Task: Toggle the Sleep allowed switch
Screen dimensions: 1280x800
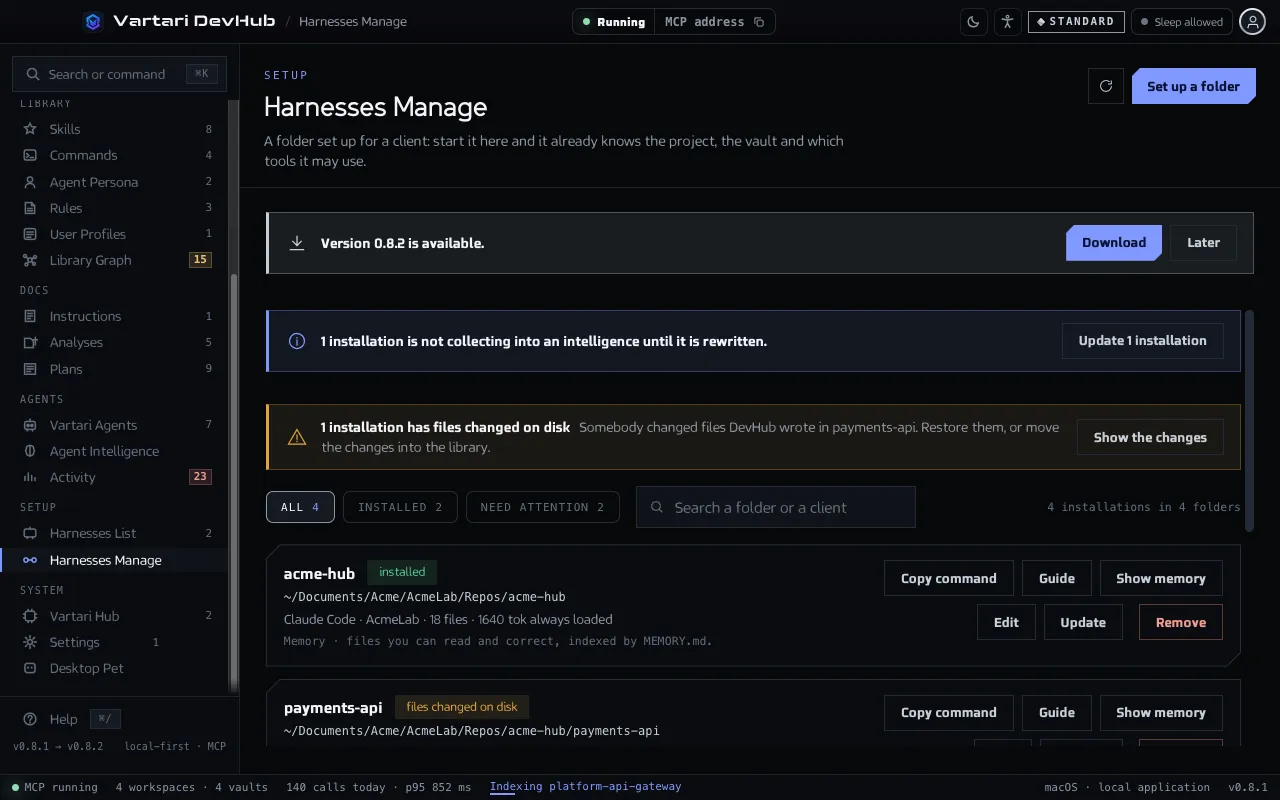Action: click(1181, 22)
